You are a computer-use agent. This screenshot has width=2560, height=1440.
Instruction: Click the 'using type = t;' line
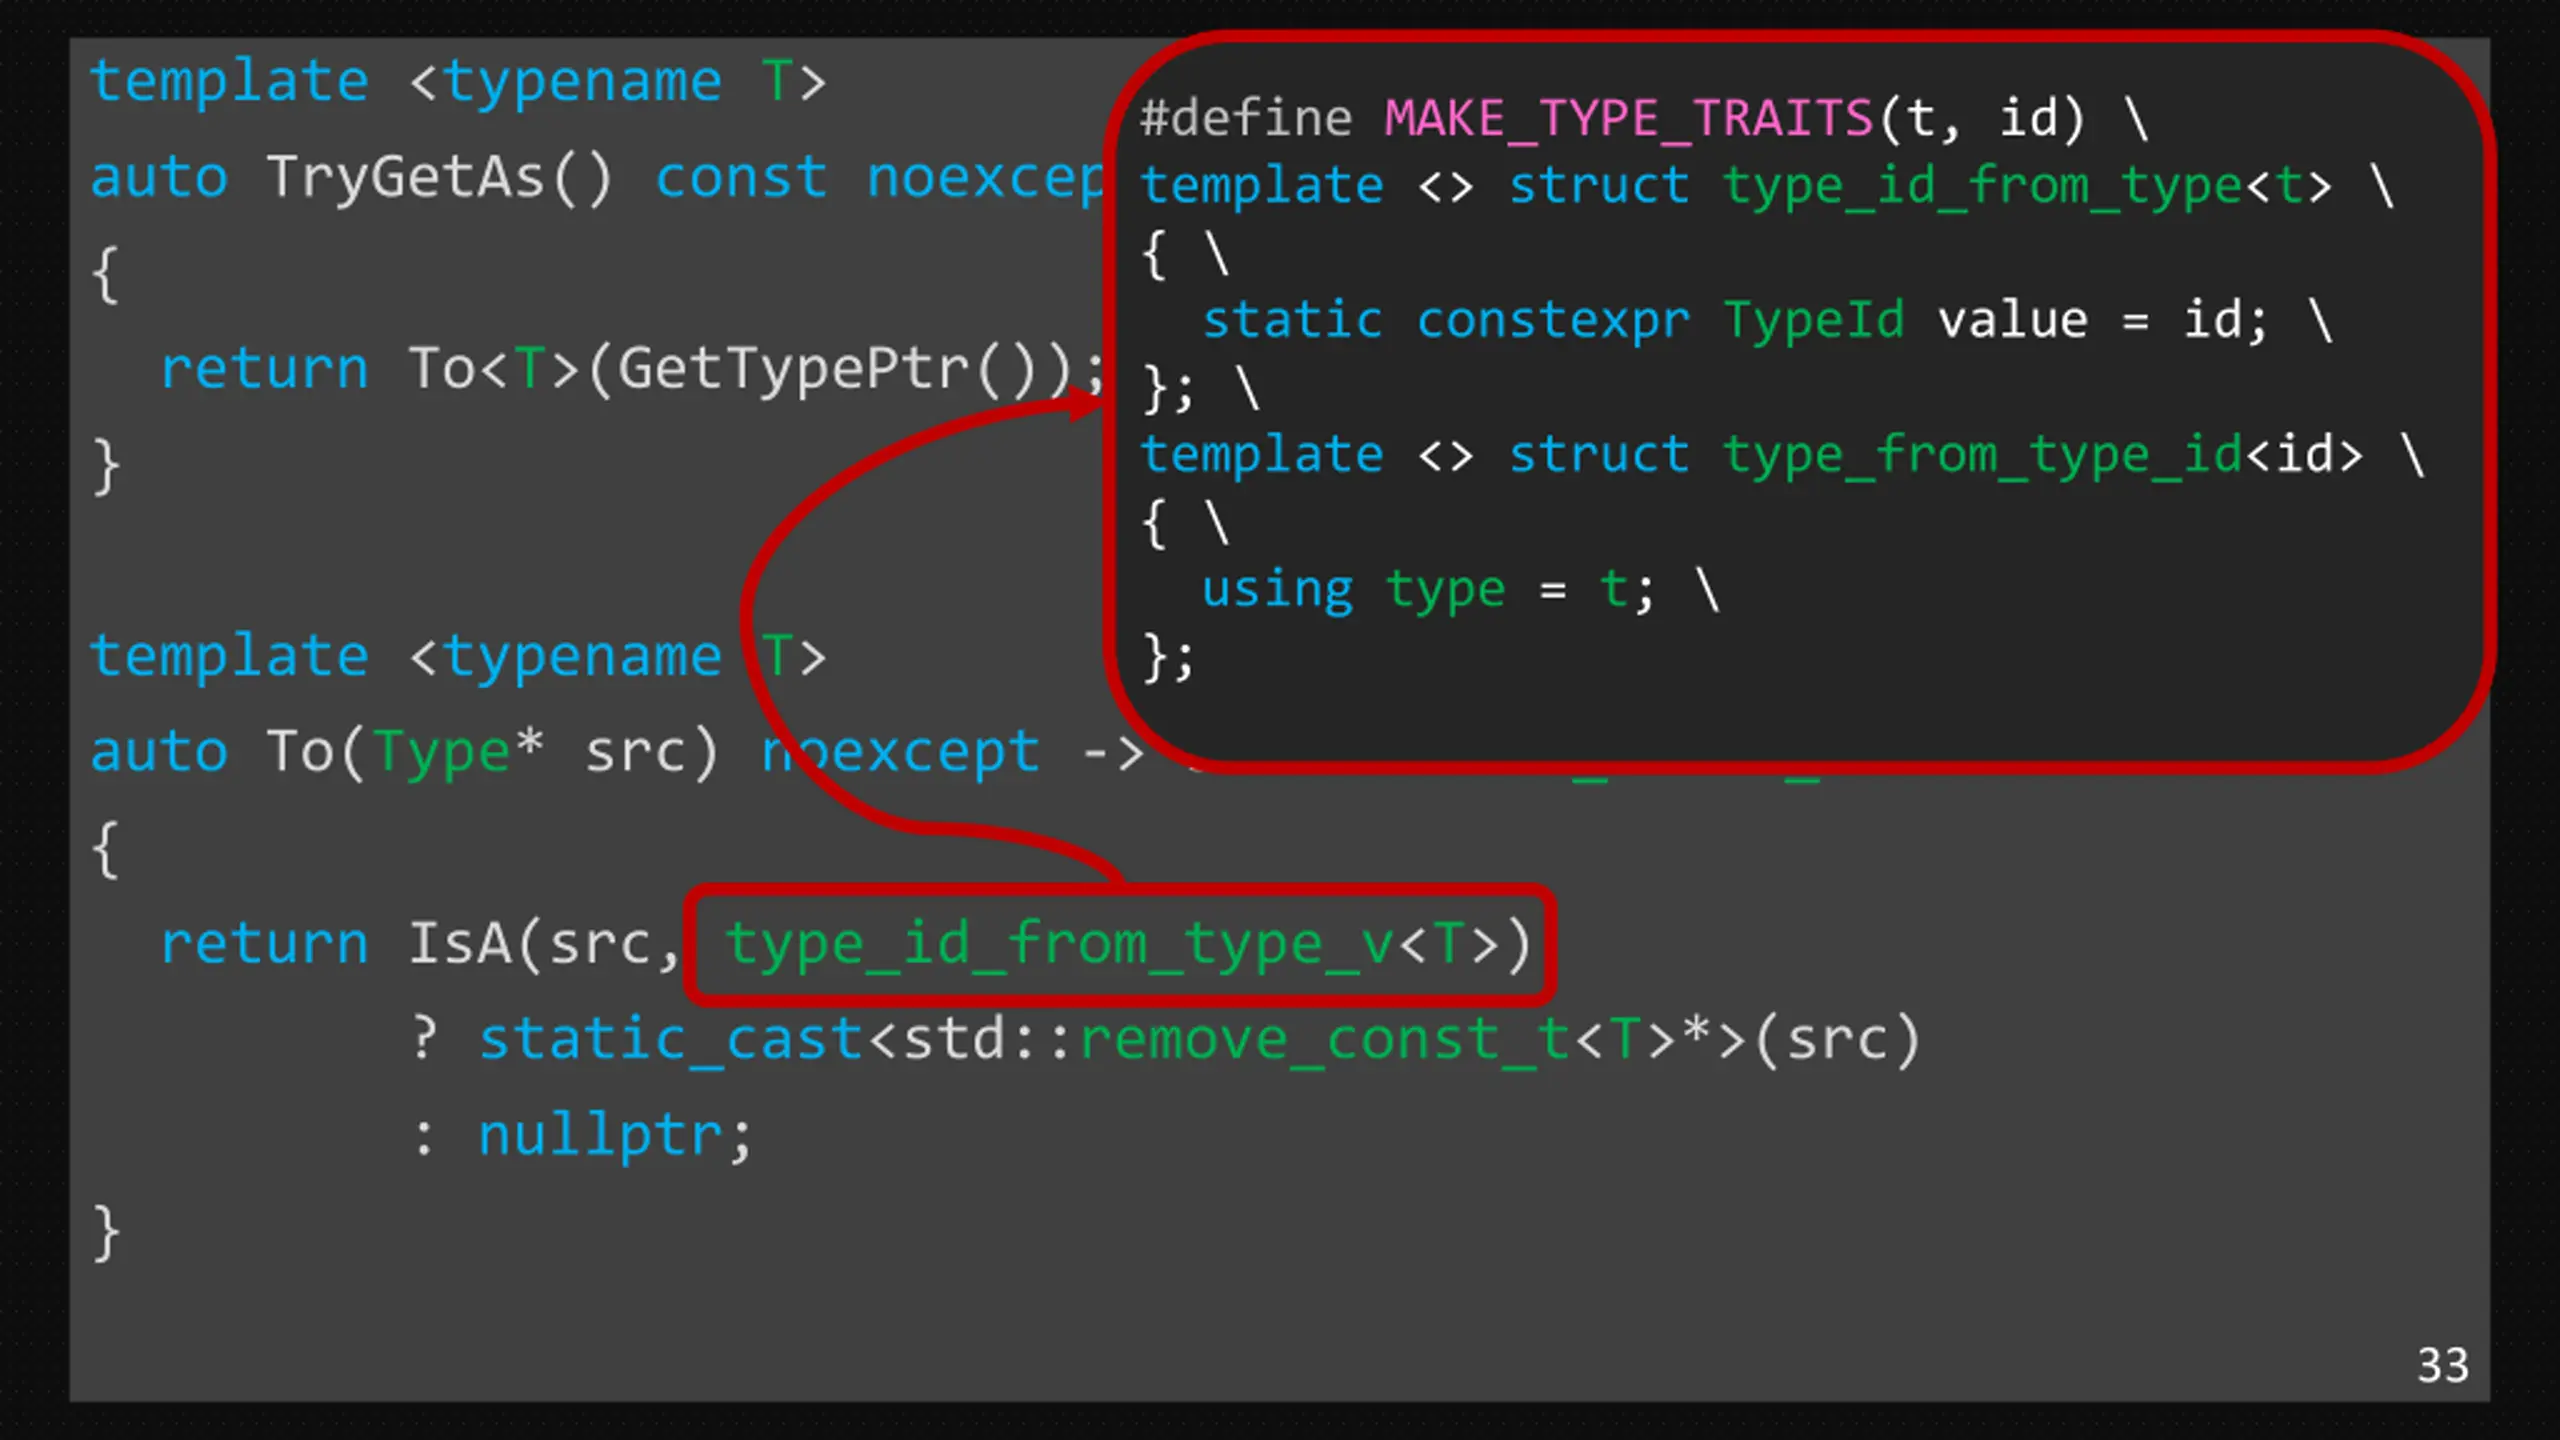pos(1428,590)
